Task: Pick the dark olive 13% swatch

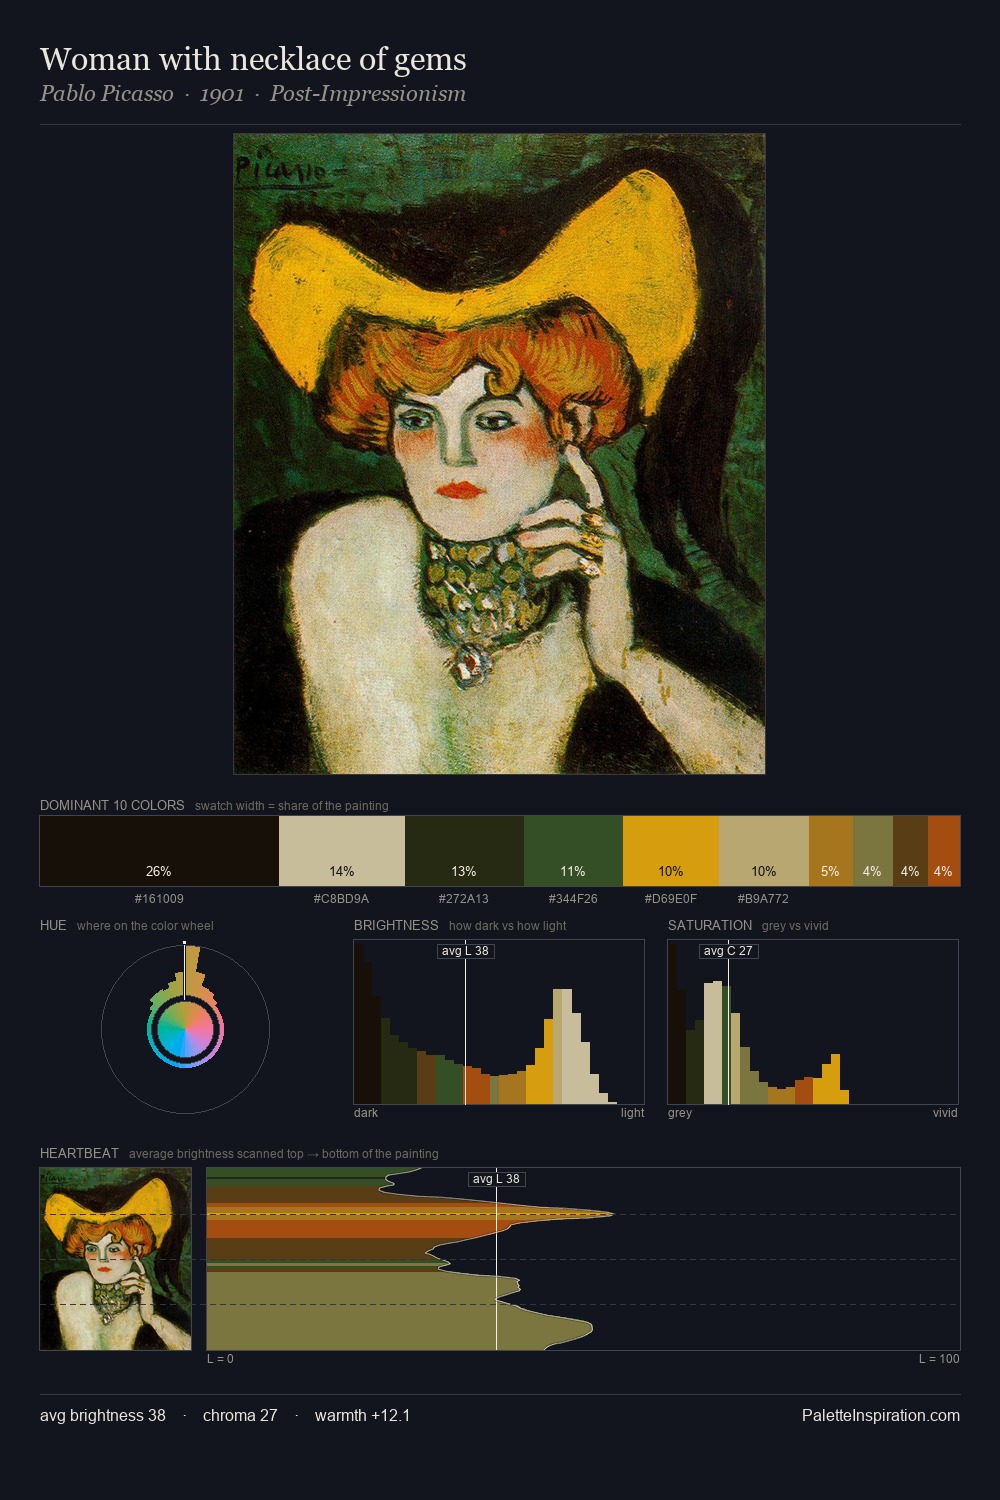Action: (464, 851)
